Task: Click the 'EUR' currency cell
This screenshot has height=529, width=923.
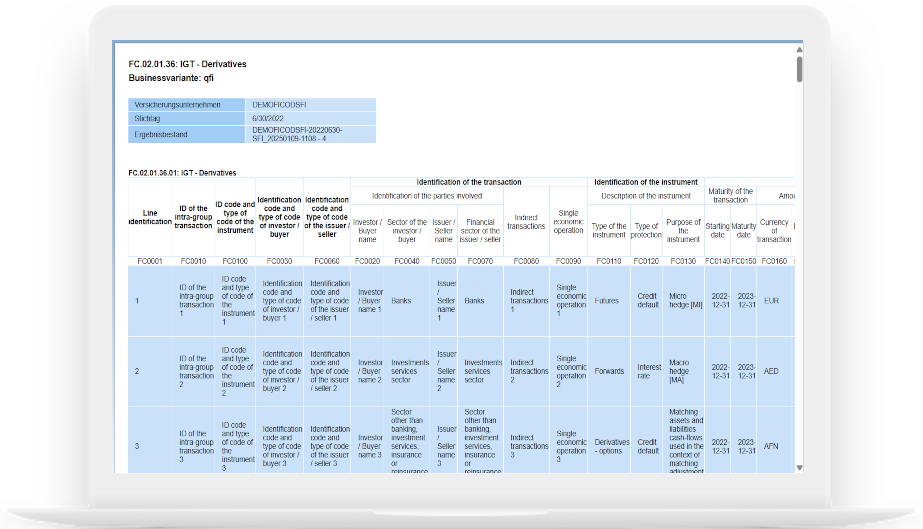Action: pos(771,300)
